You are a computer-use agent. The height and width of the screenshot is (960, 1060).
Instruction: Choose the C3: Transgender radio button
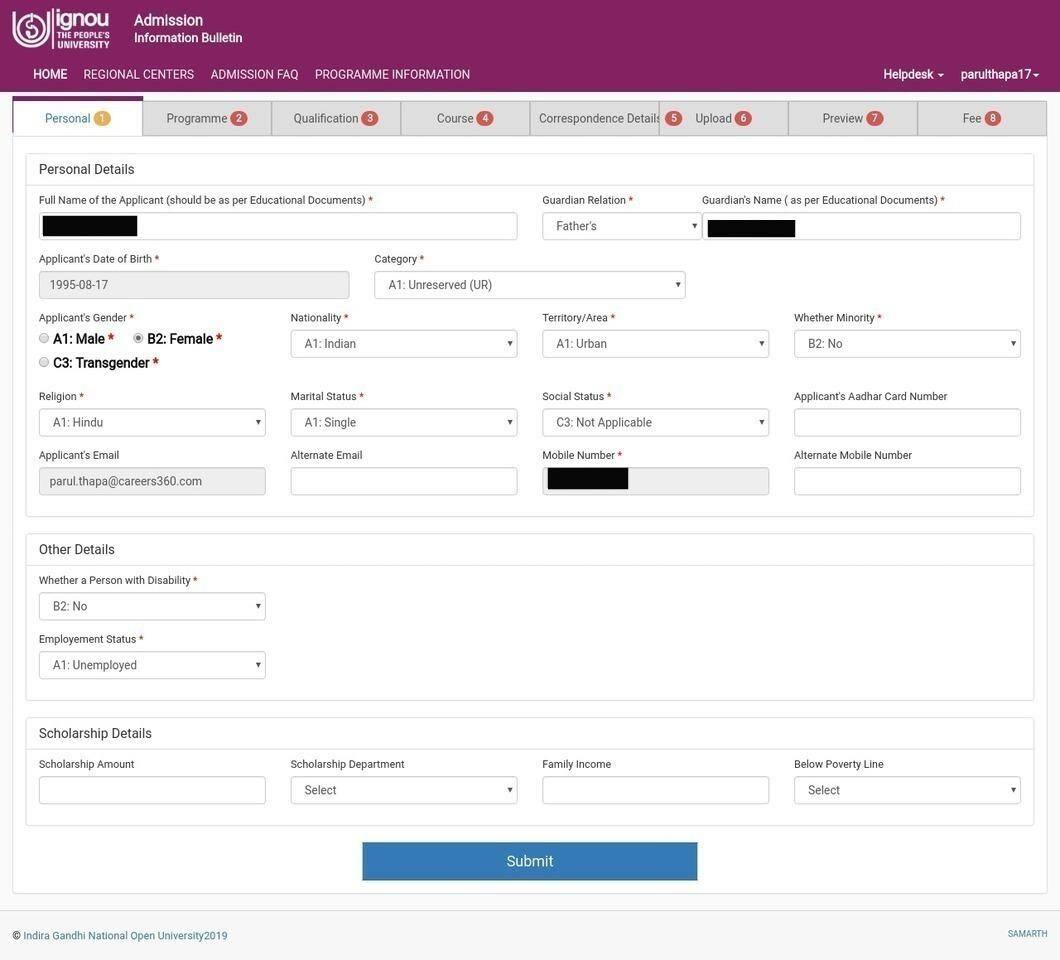[44, 363]
